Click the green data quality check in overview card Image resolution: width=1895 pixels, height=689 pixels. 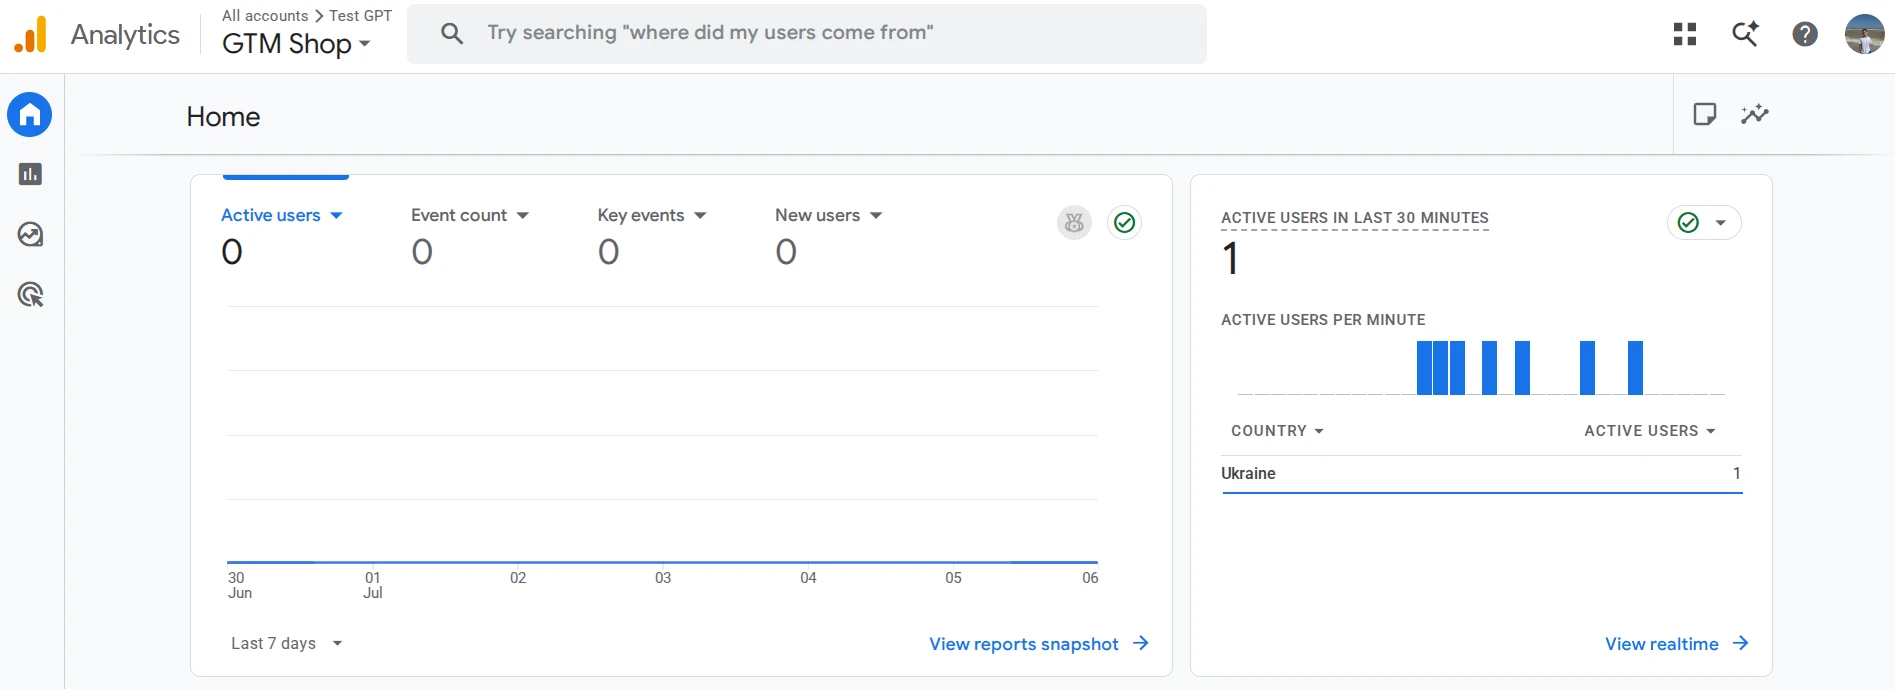pyautogui.click(x=1124, y=223)
